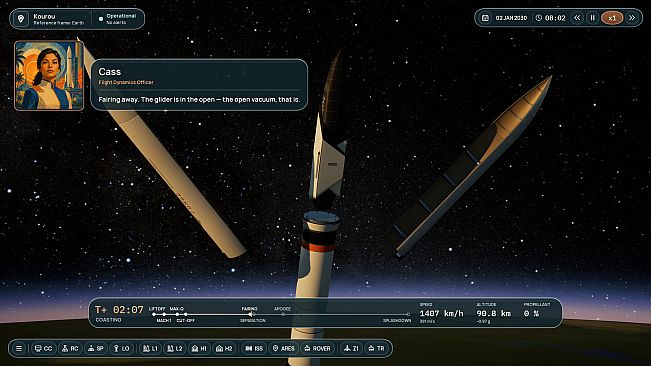
Task: Switch to launch pad L2
Action: (175, 349)
